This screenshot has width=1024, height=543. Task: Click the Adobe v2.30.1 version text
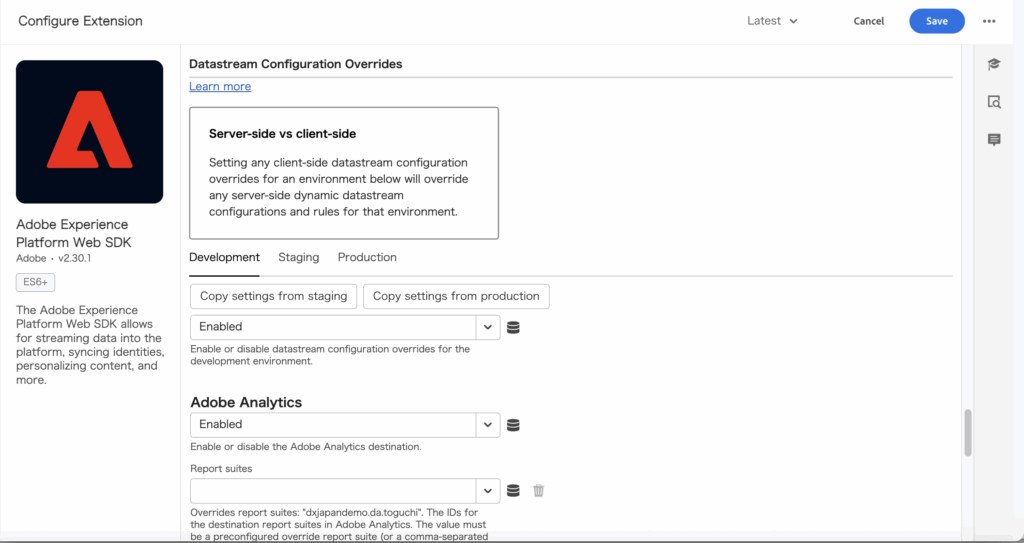(x=55, y=258)
